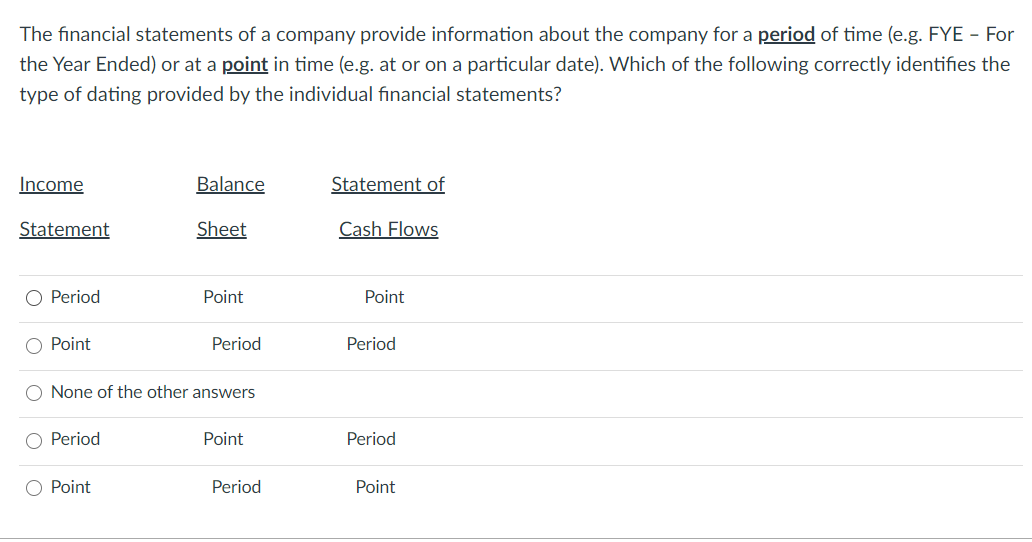
Task: Click Cash Flows 'Point' in Point-Period-Point option
Action: tap(375, 487)
